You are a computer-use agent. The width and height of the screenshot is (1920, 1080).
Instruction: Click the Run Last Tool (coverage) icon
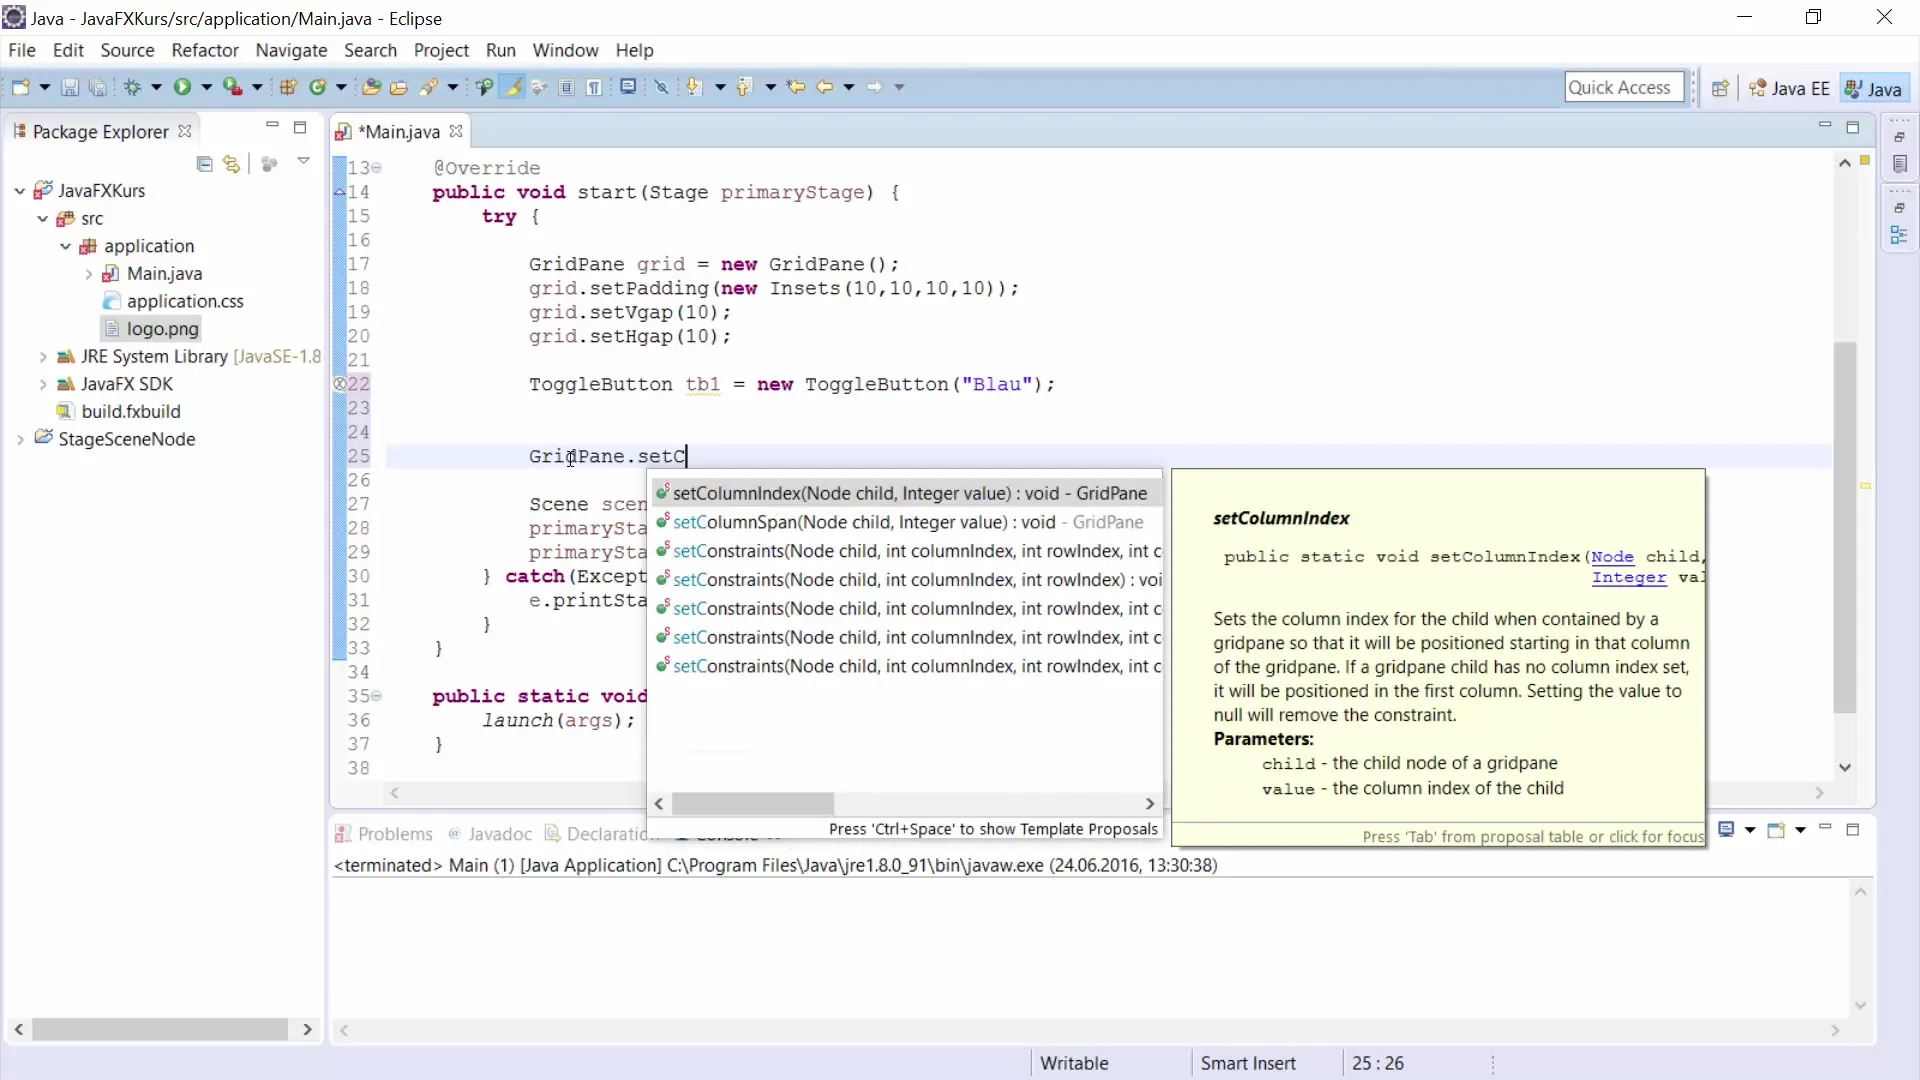click(x=232, y=87)
